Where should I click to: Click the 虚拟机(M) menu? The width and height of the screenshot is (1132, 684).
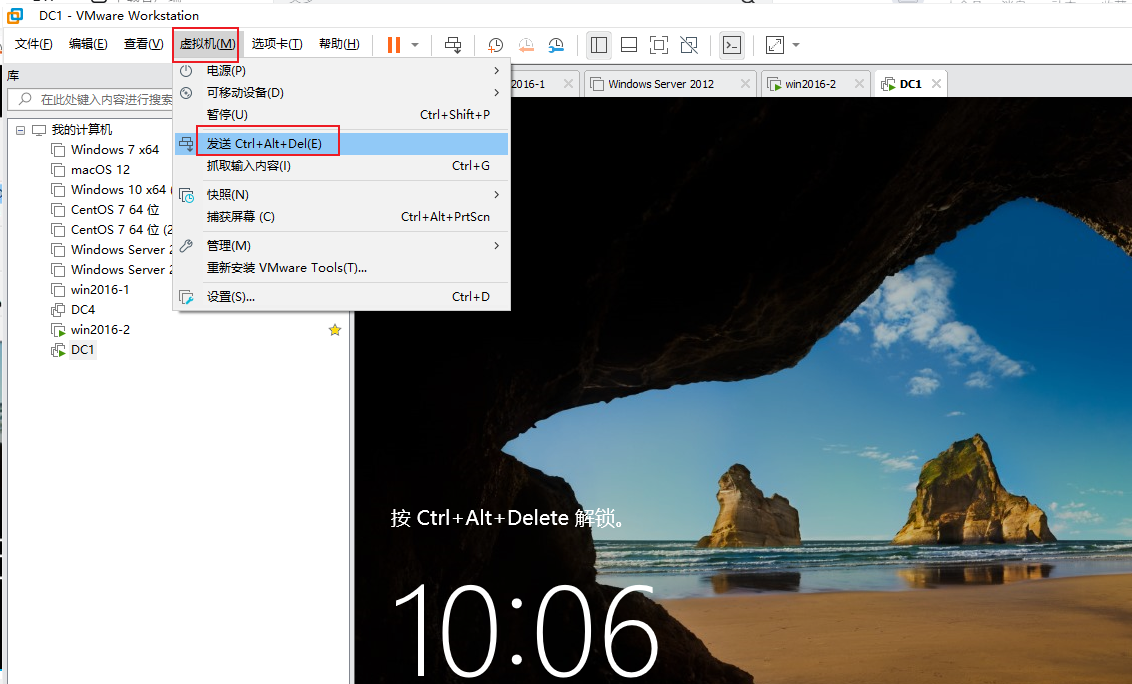[x=206, y=44]
